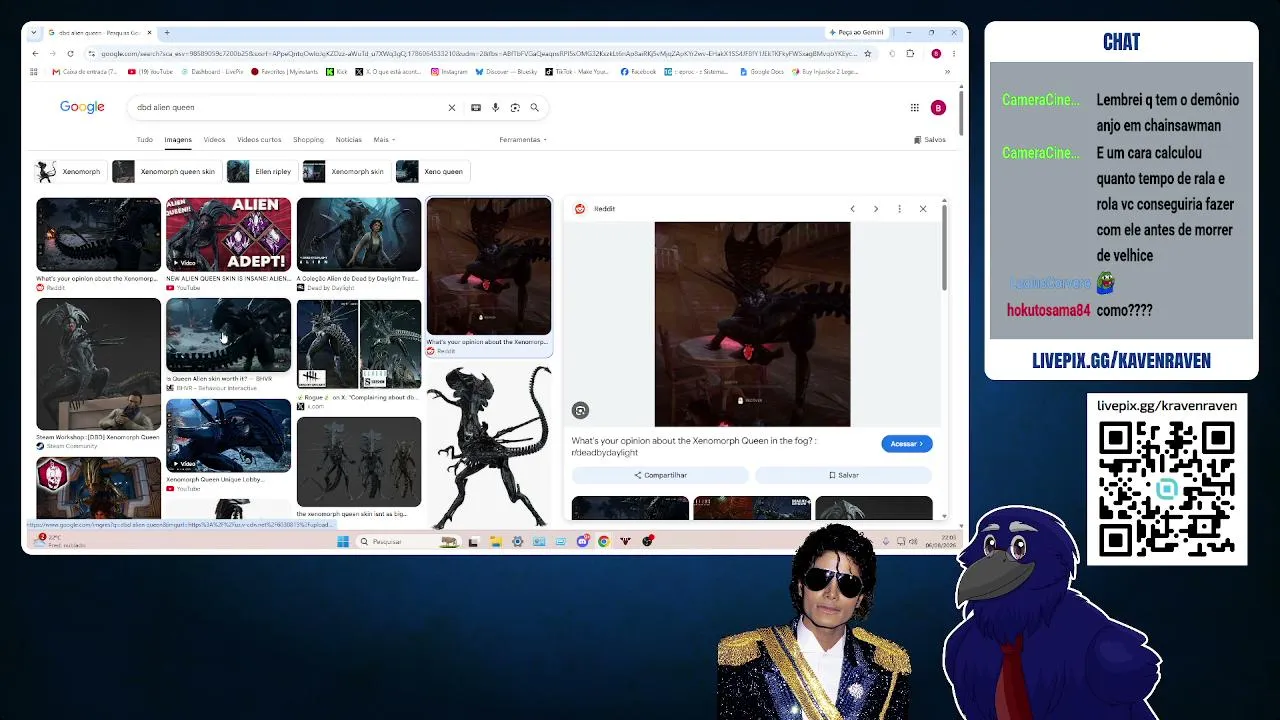1280x720 pixels.
Task: Open the 'Queen Alien skin worth it?' result
Action: tap(229, 335)
